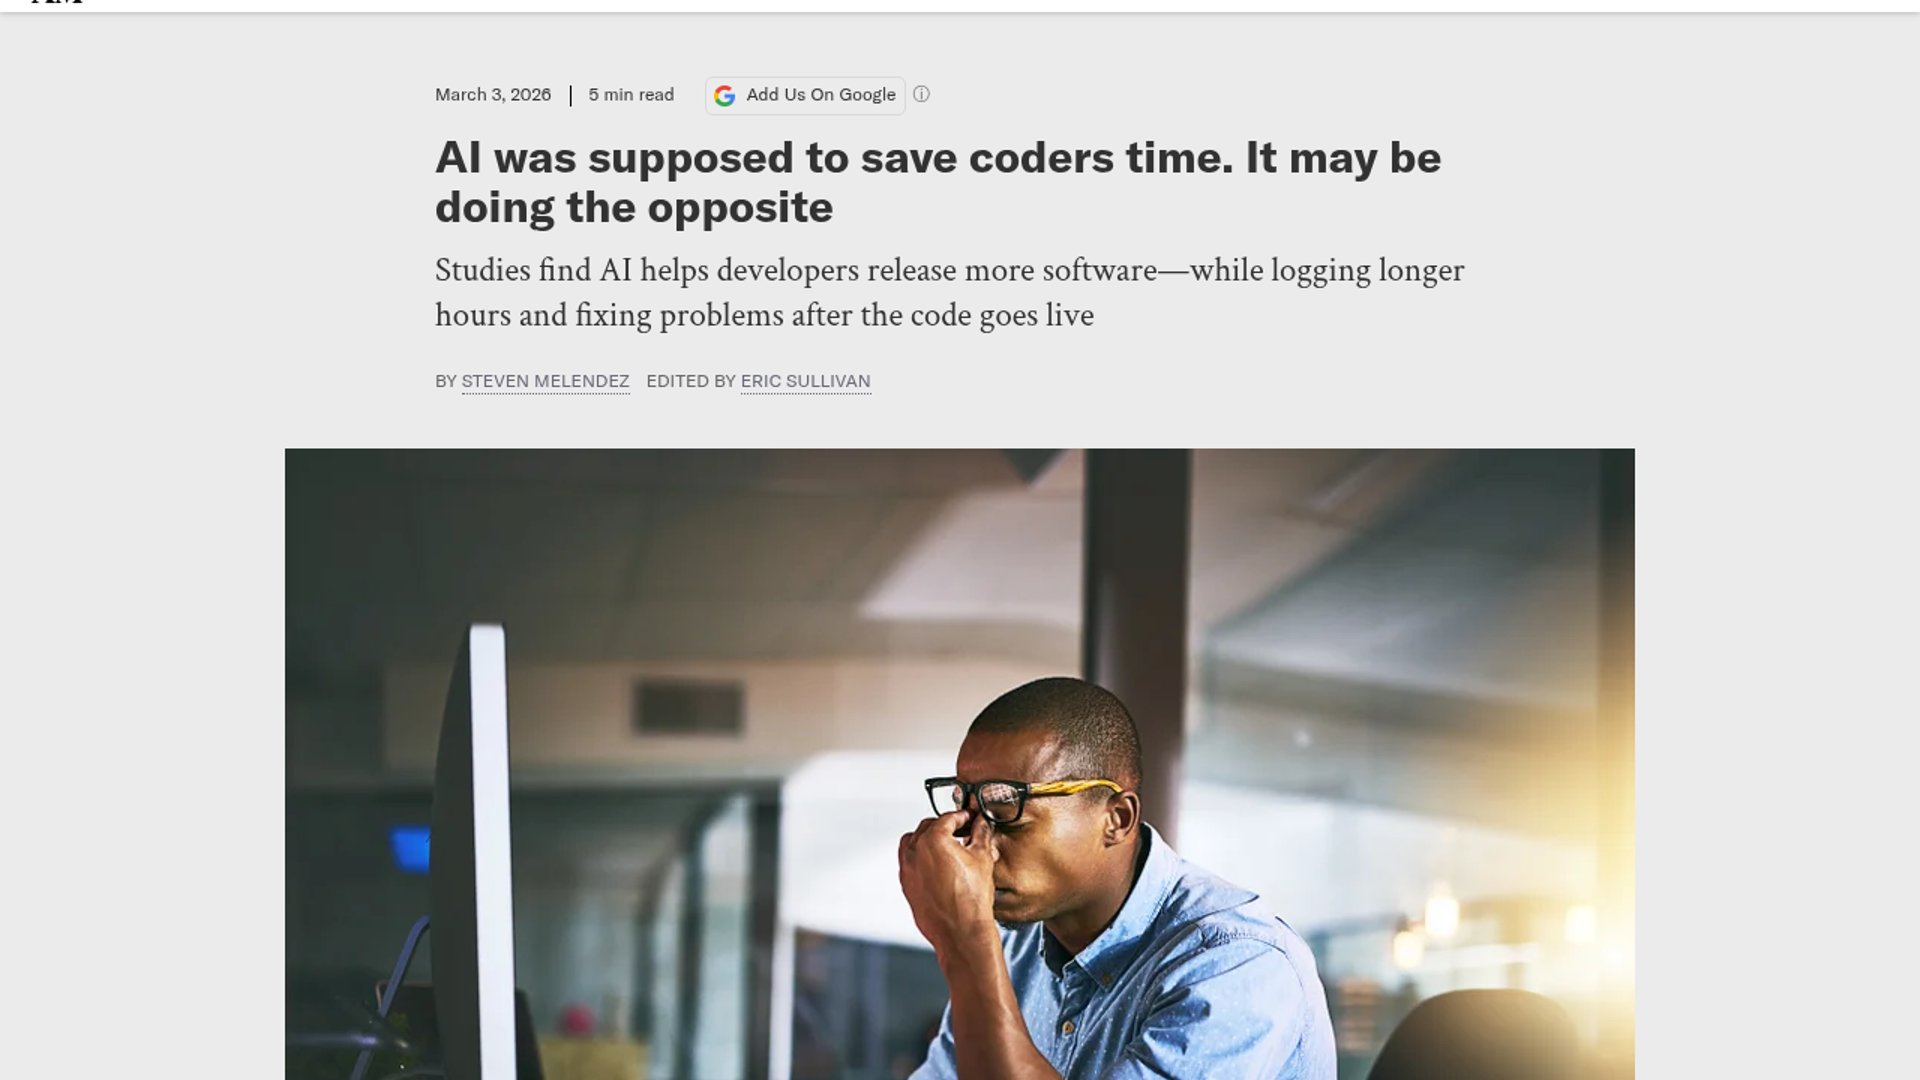Click the subheading beginning 'Studies find AI helps'

click(x=949, y=270)
